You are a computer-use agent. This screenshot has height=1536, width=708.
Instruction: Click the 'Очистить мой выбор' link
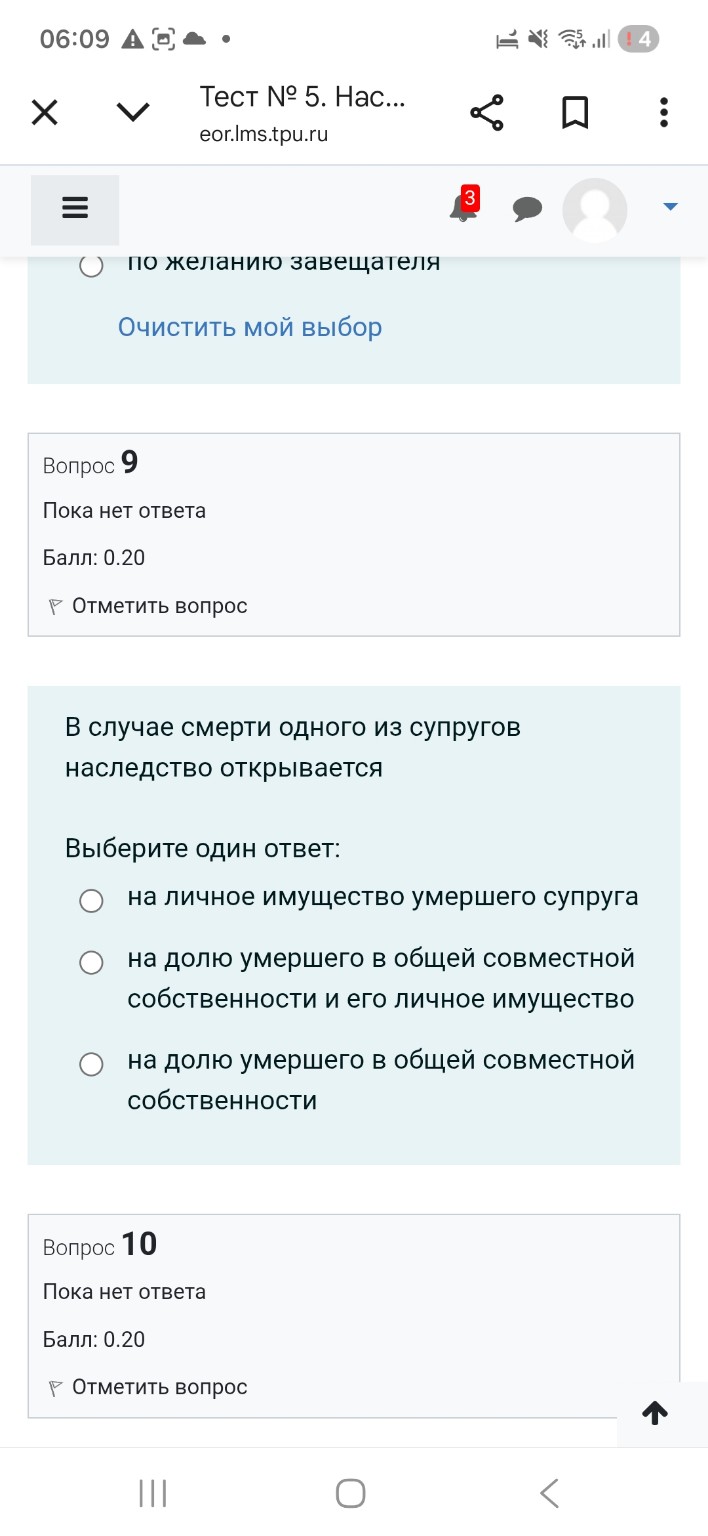point(248,327)
